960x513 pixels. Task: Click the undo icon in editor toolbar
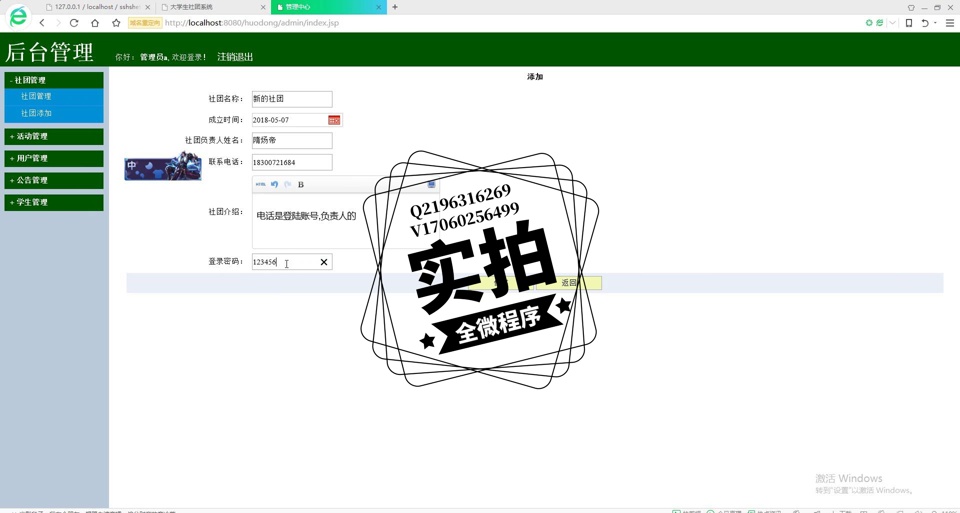(274, 184)
